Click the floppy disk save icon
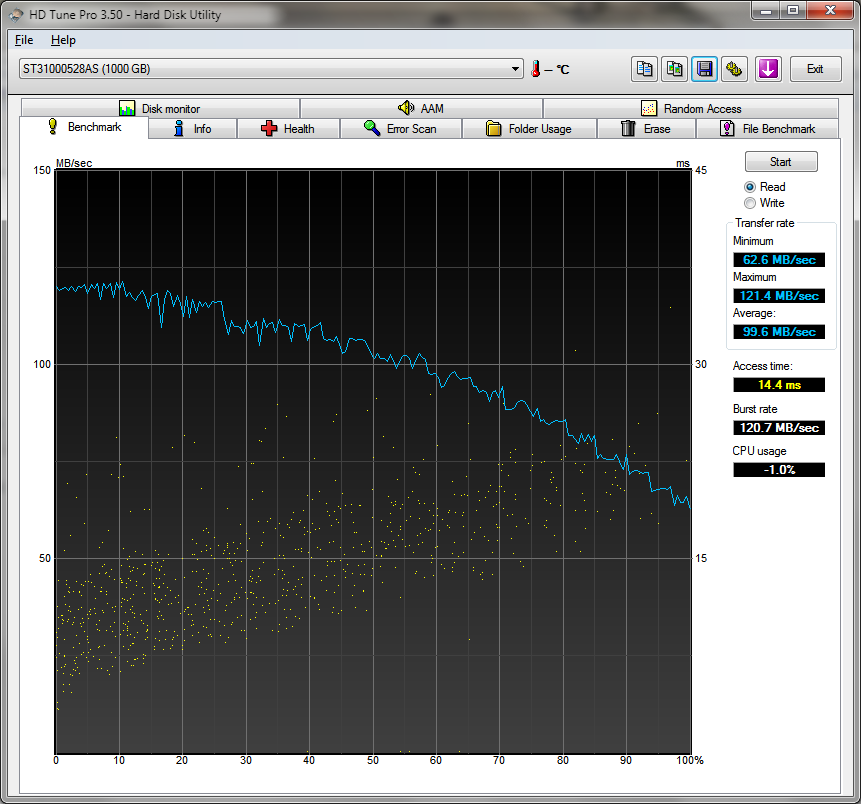This screenshot has height=804, width=861. point(705,69)
